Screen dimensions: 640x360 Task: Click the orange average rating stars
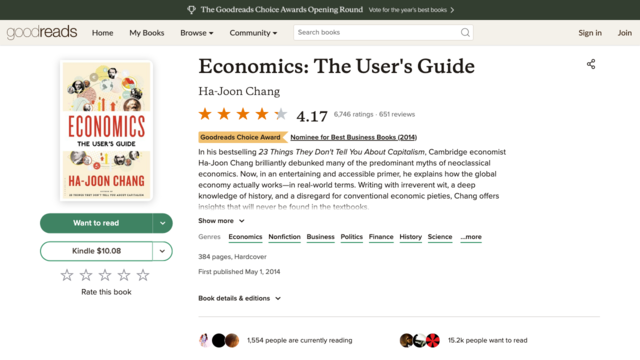click(x=243, y=114)
